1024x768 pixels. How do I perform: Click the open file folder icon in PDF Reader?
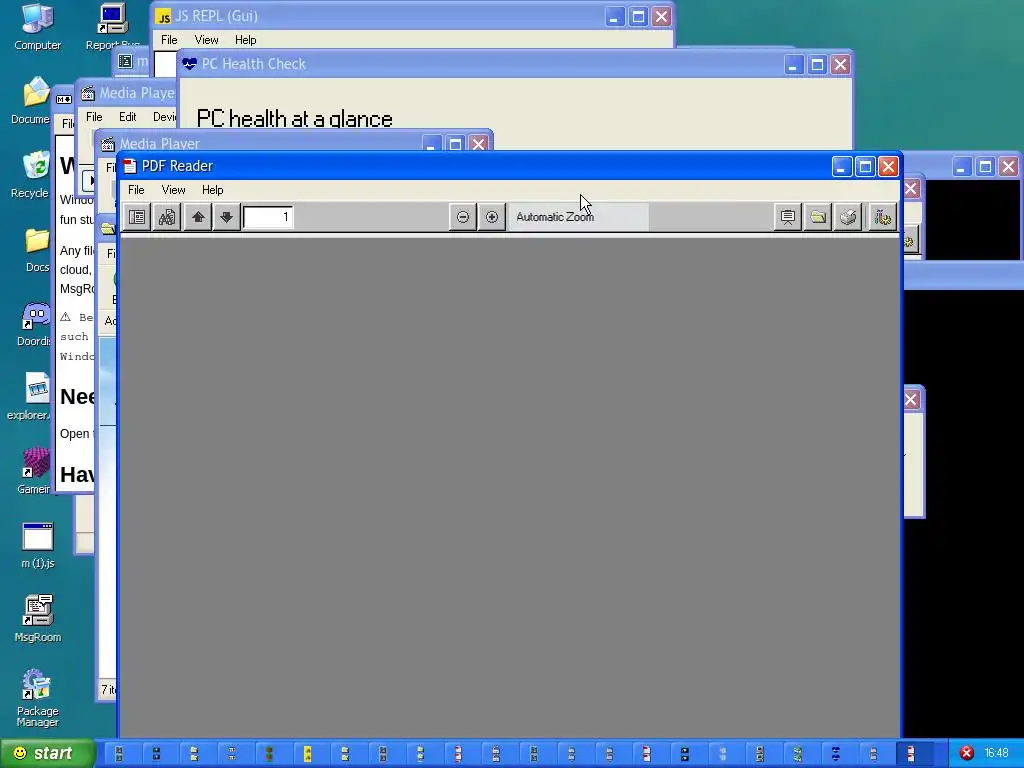point(818,217)
